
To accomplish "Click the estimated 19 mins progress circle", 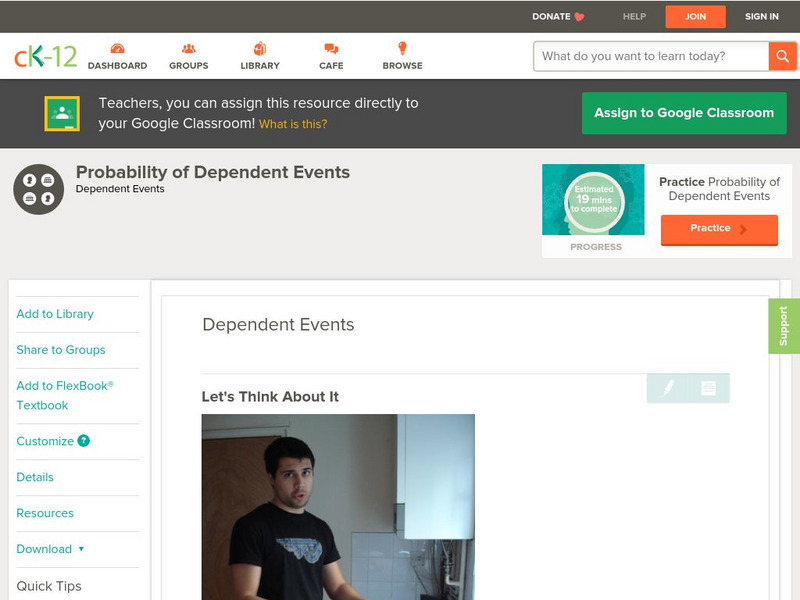I will 594,200.
